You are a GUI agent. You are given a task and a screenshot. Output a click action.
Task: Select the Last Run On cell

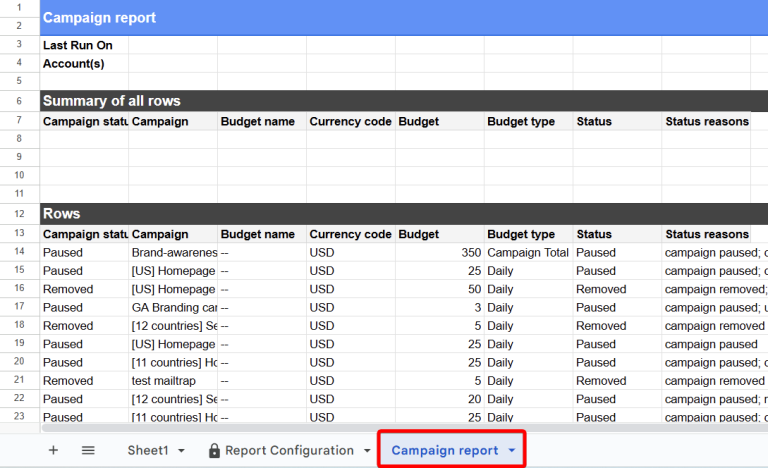(84, 45)
